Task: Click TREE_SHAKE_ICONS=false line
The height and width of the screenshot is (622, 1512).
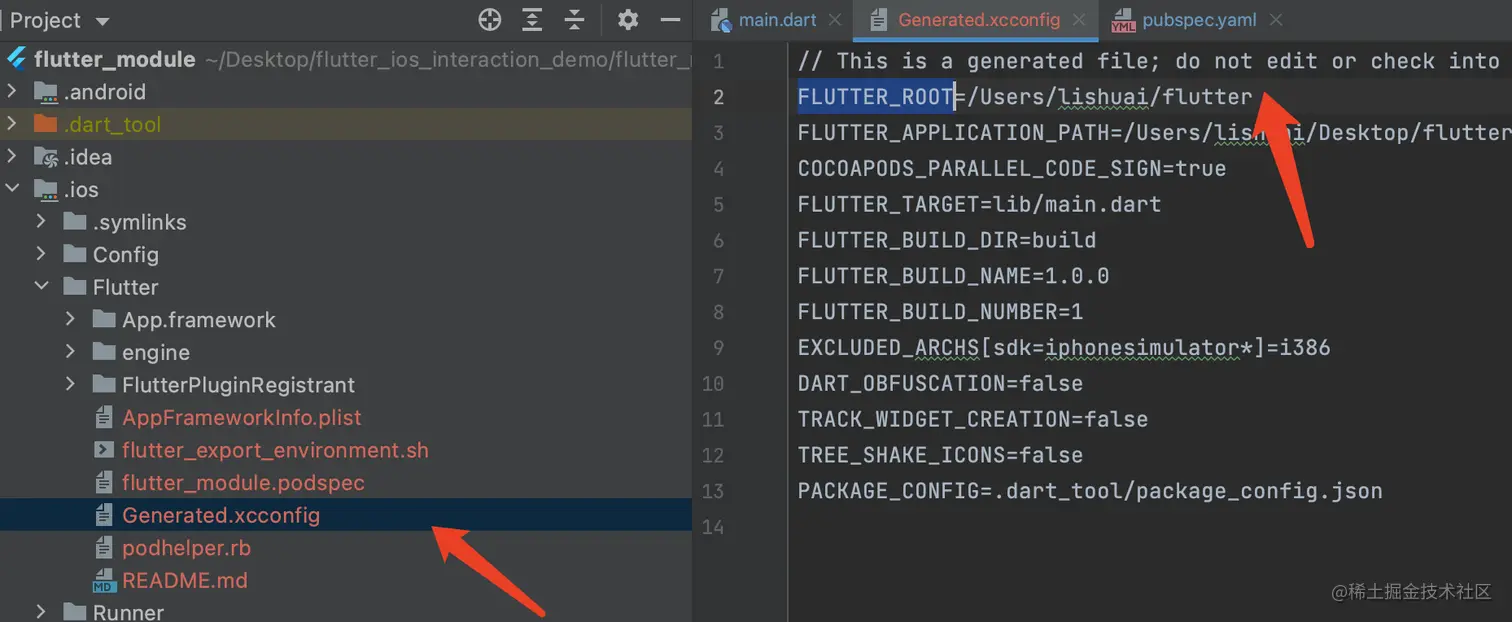Action: [x=940, y=455]
